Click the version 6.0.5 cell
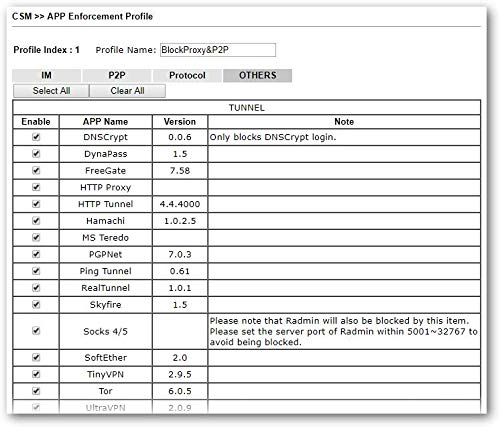The image size is (500, 427). [x=180, y=391]
